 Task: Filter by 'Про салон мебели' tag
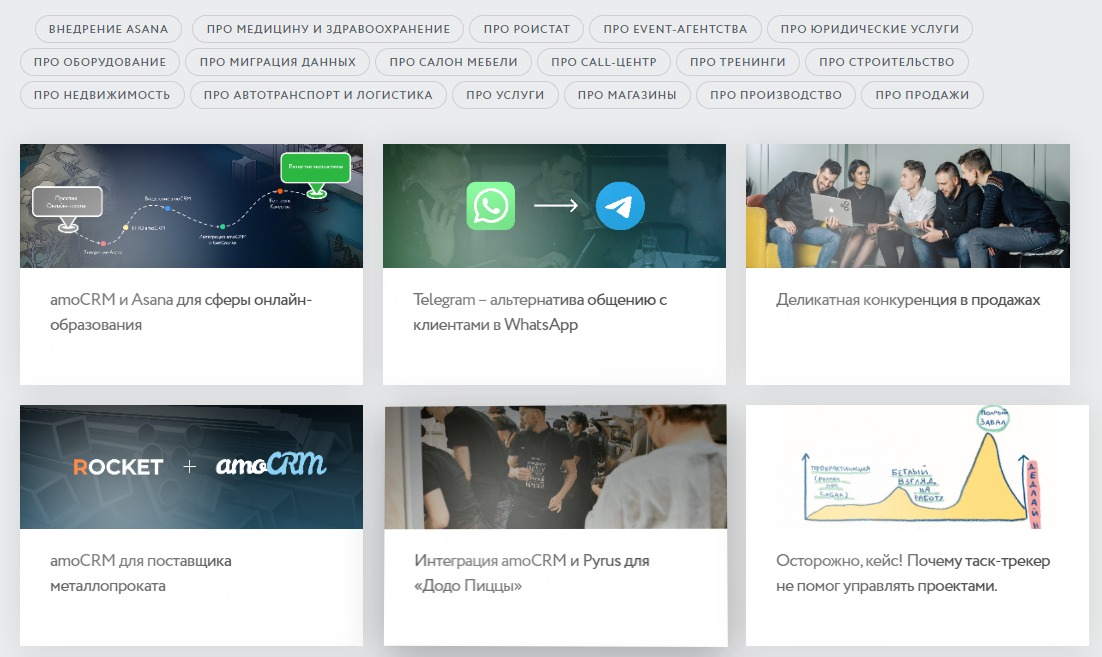coord(453,62)
